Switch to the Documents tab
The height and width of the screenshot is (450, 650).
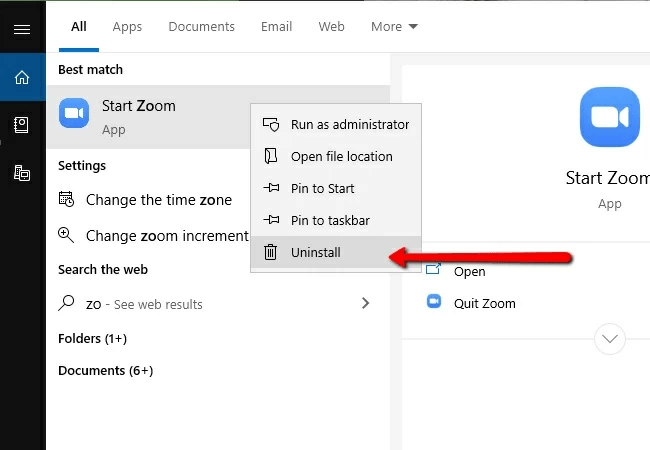point(201,27)
